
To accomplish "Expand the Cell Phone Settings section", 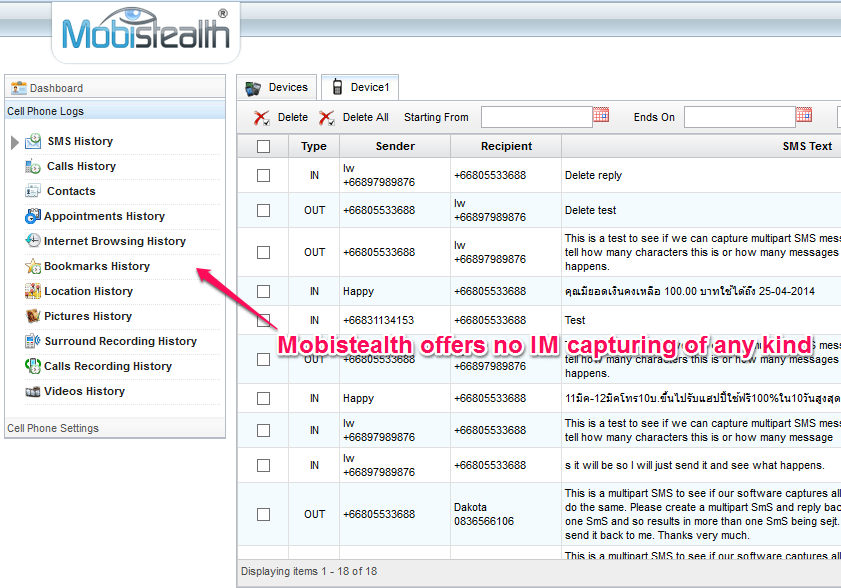I will [x=115, y=428].
